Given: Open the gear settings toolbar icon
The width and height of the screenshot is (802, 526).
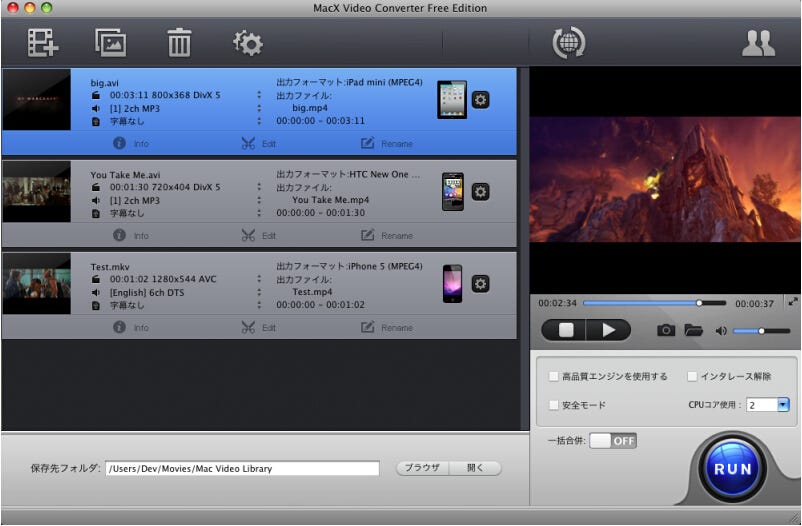Looking at the screenshot, I should point(248,43).
